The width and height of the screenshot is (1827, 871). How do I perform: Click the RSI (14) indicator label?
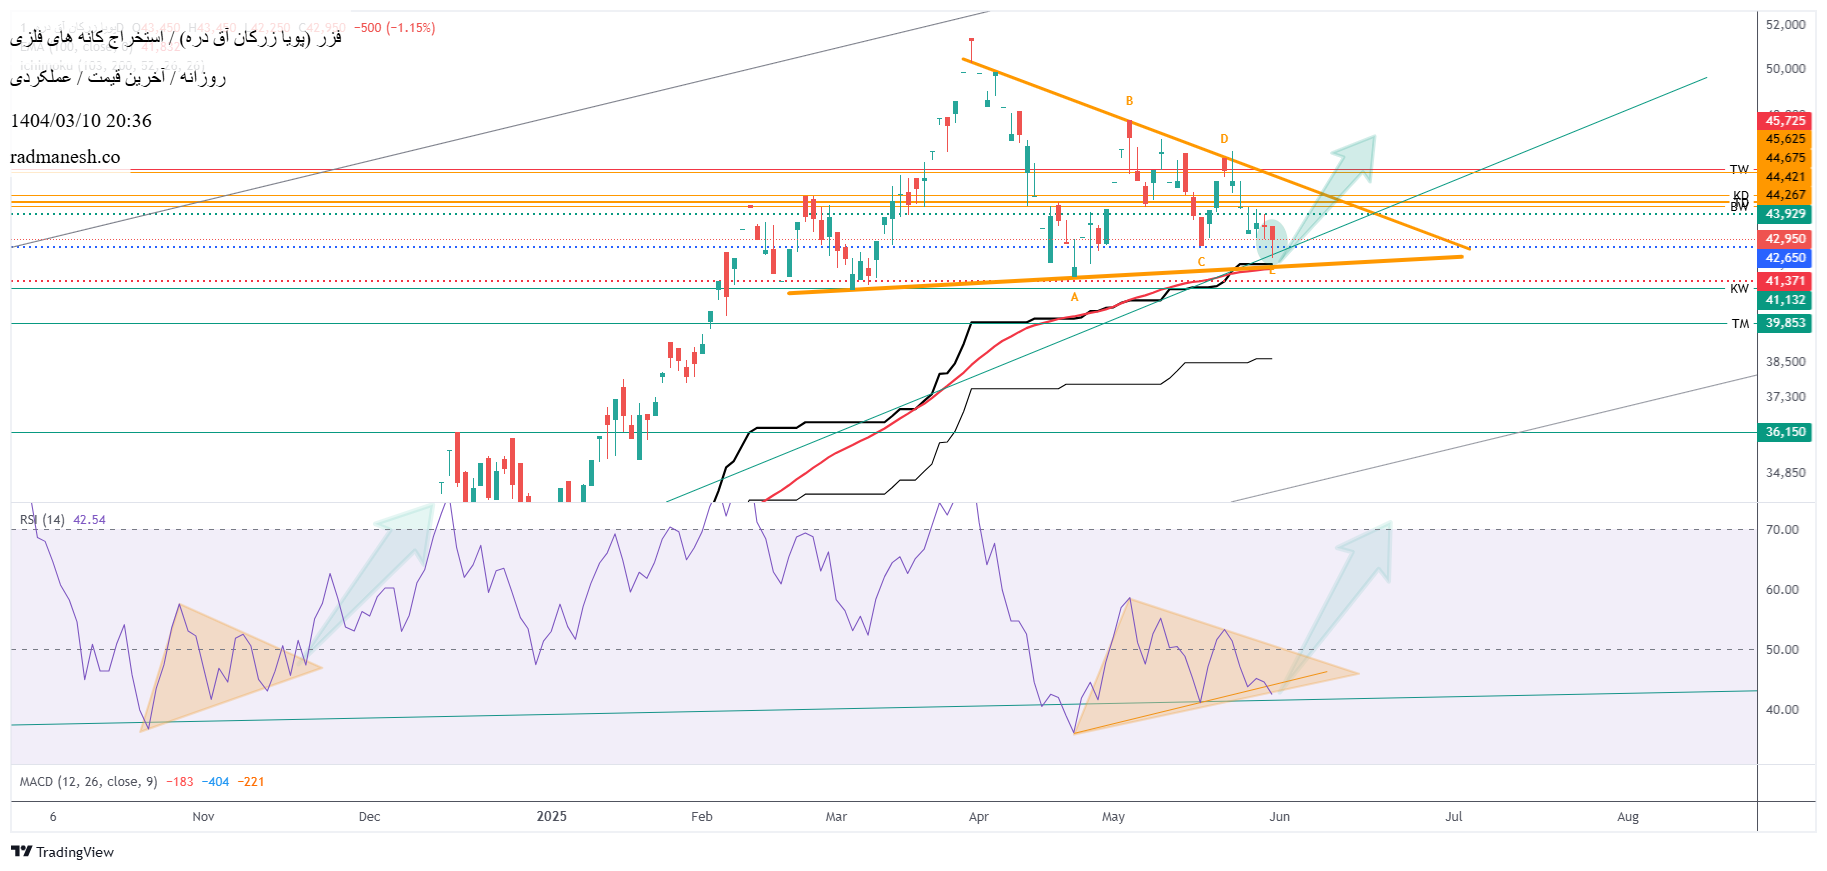42,520
